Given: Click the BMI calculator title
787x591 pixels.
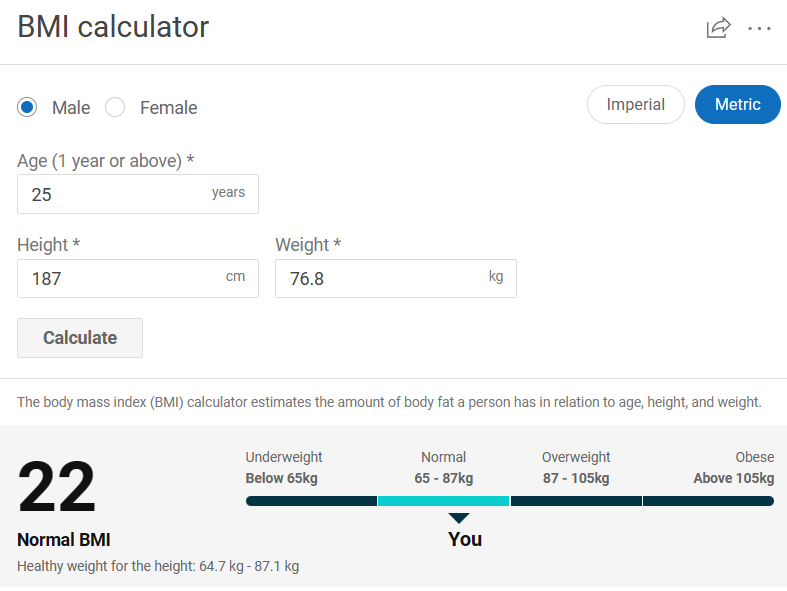Looking at the screenshot, I should [113, 27].
